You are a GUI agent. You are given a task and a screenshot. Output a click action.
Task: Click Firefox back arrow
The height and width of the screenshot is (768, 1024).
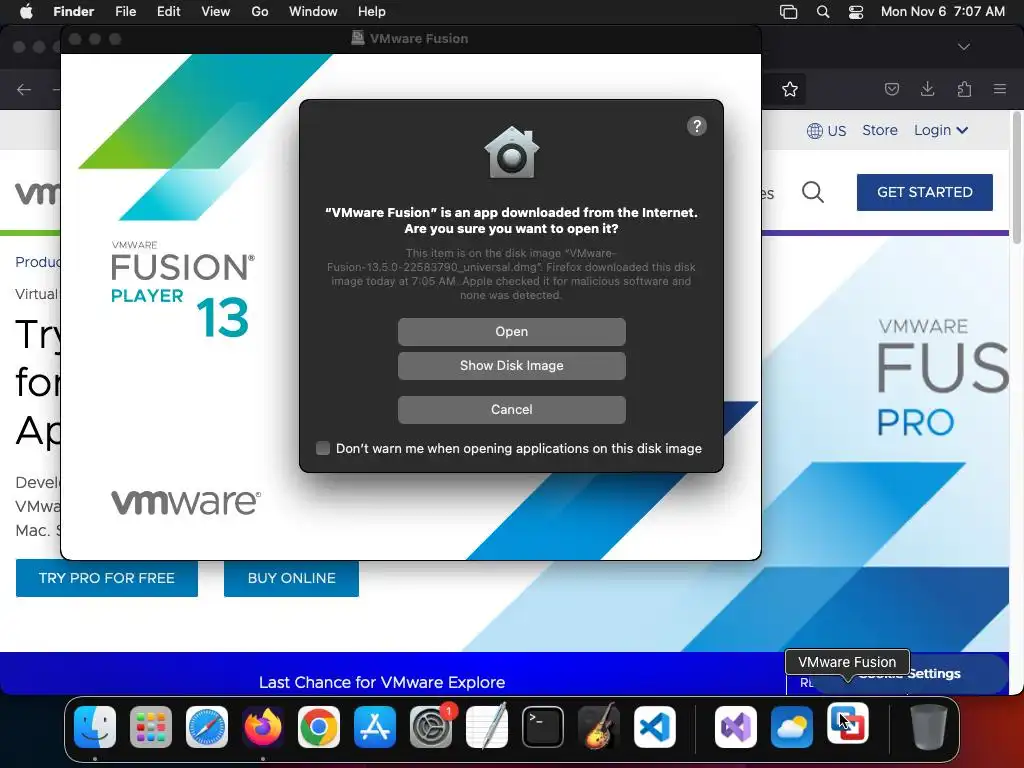24,89
